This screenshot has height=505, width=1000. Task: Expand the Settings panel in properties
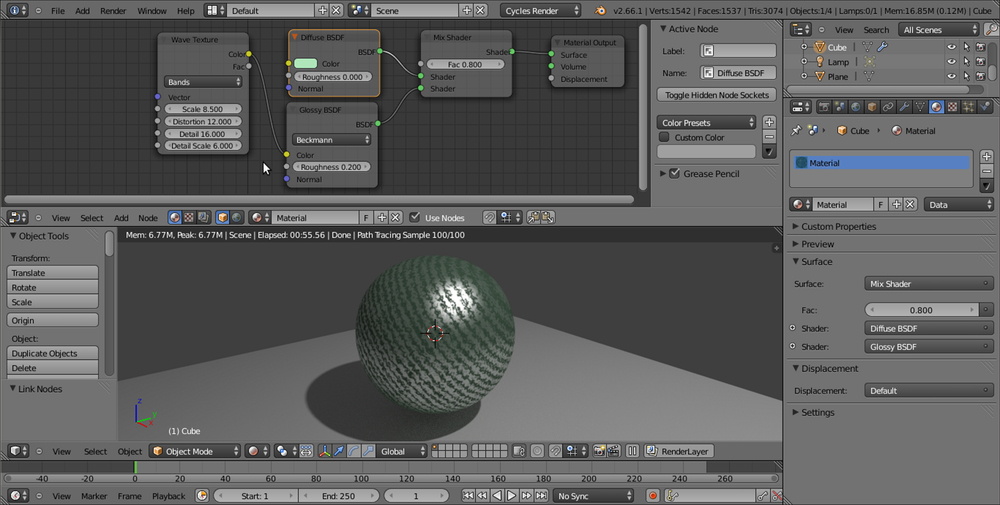tap(817, 412)
